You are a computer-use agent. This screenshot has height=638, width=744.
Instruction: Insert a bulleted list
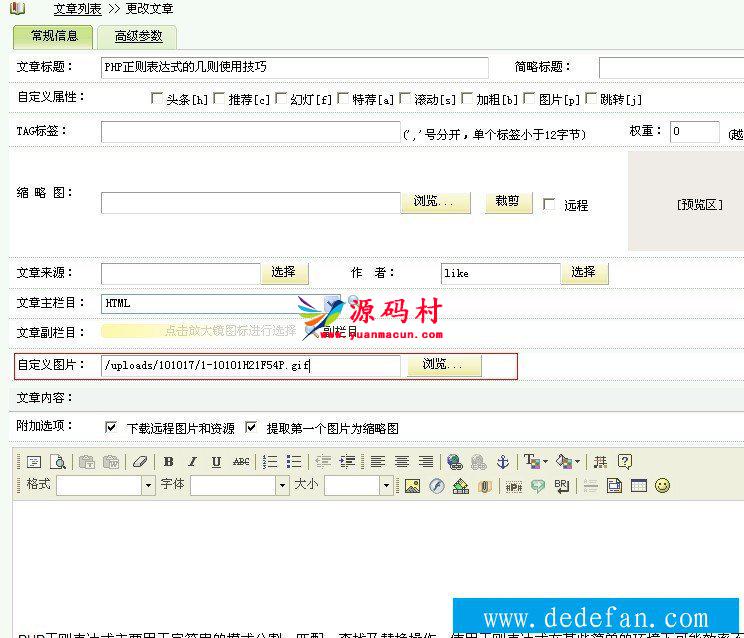point(294,462)
